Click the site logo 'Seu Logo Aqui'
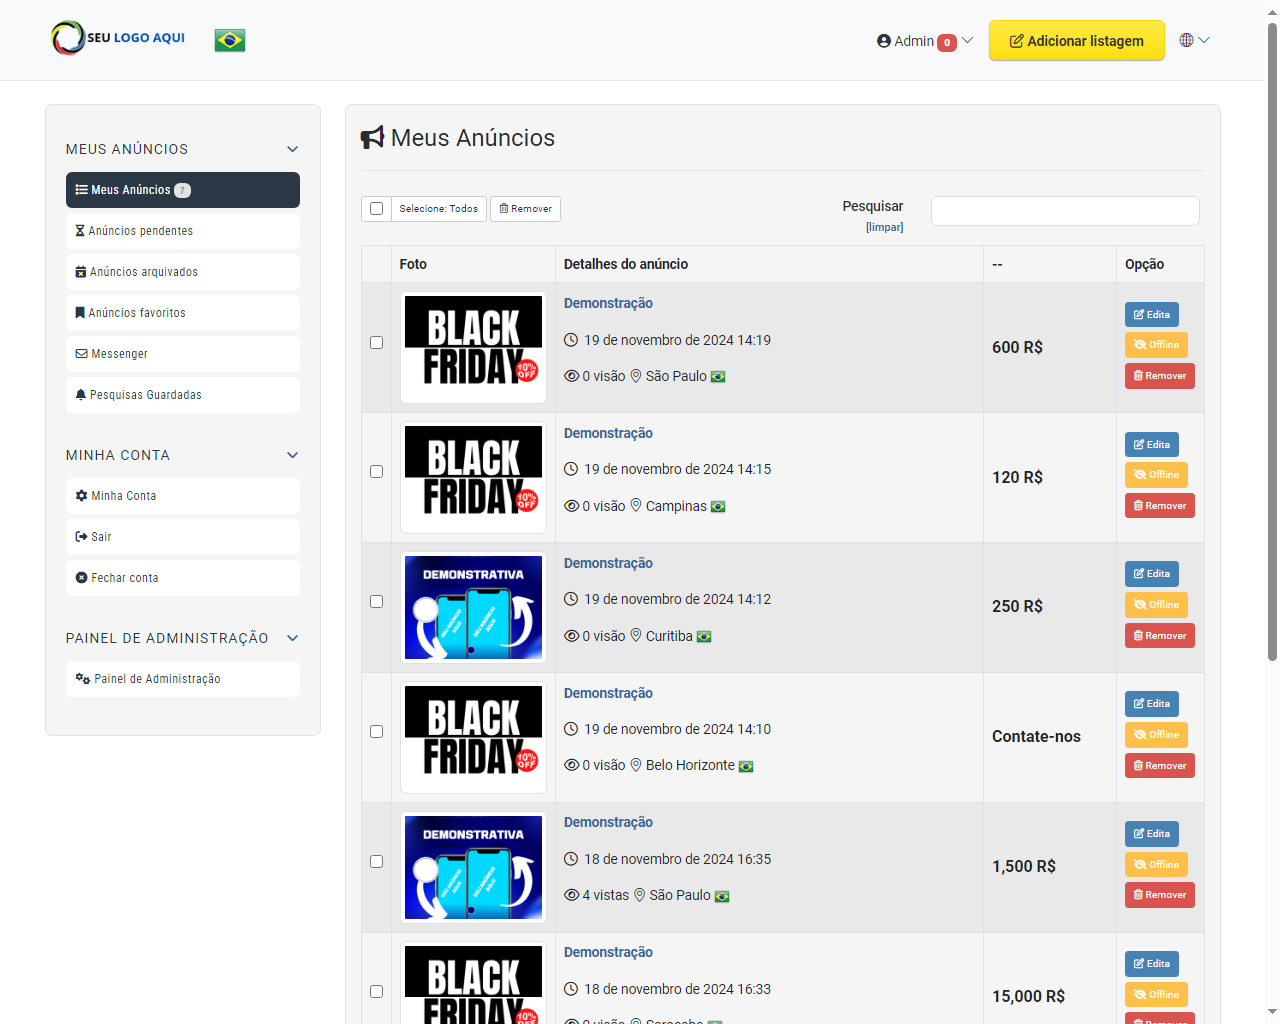The image size is (1280, 1024). point(119,38)
